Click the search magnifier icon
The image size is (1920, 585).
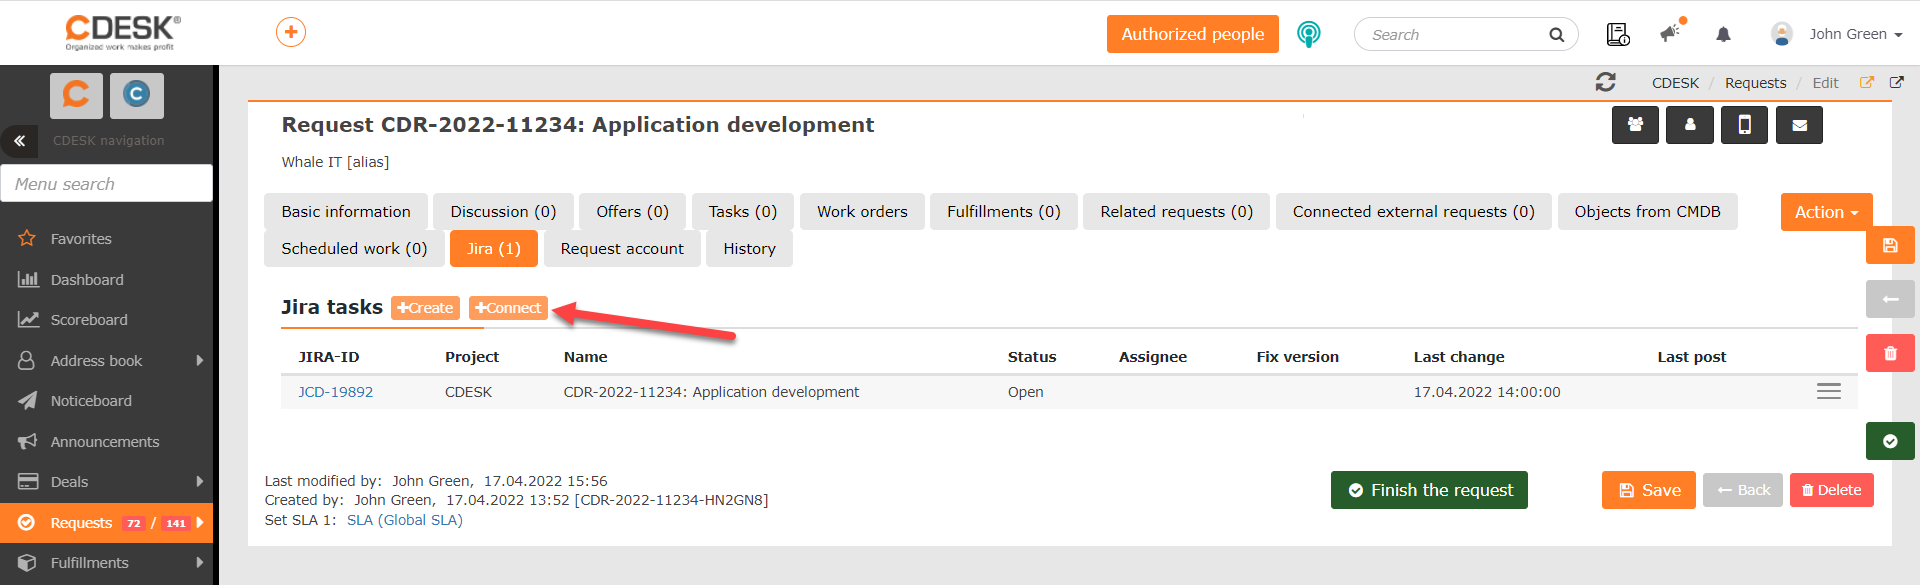click(x=1556, y=35)
